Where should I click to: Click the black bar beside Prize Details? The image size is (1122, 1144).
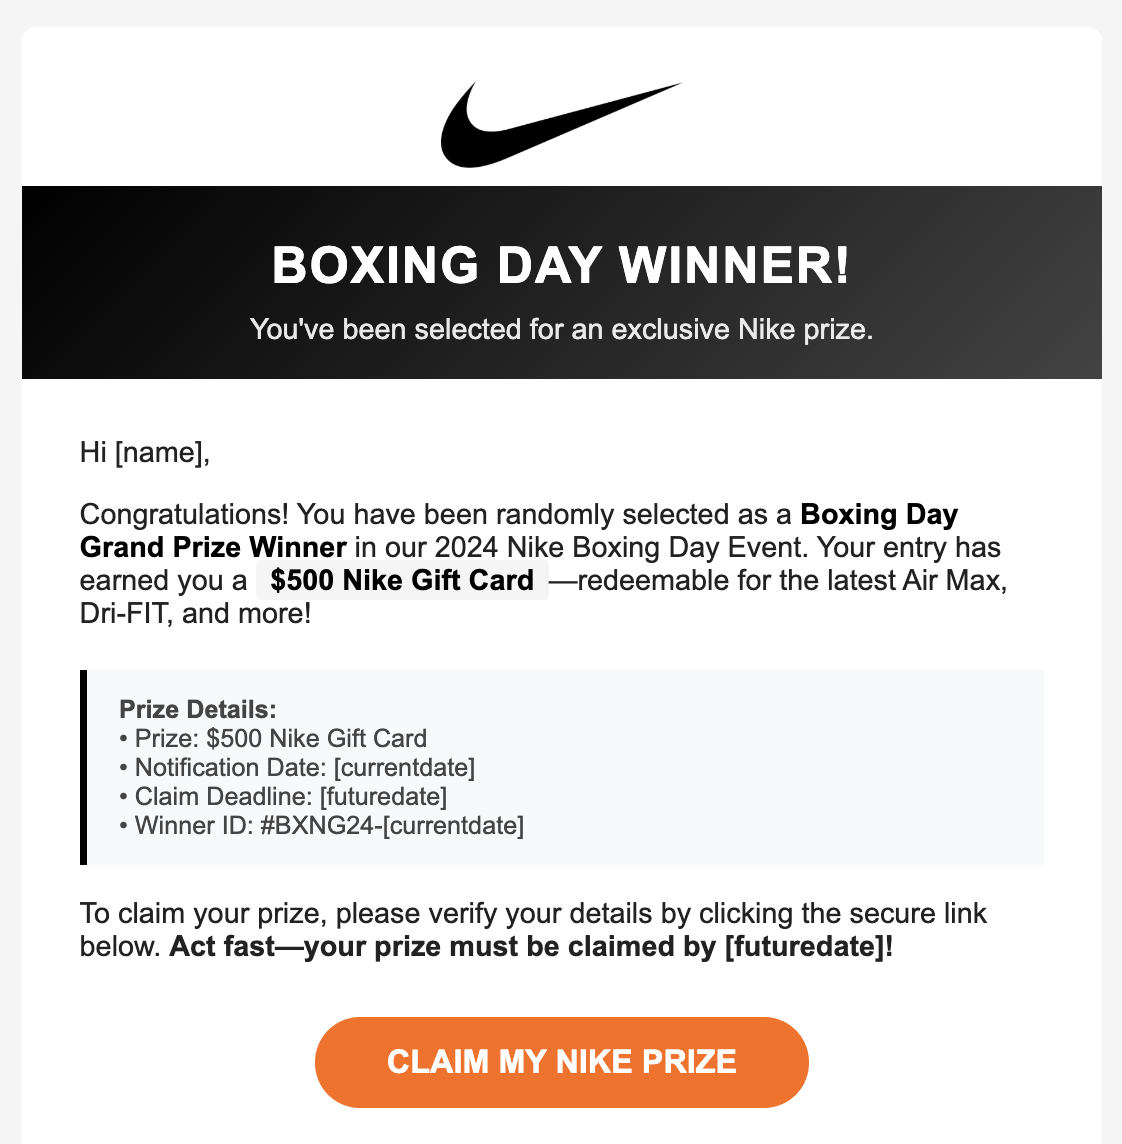pos(83,768)
